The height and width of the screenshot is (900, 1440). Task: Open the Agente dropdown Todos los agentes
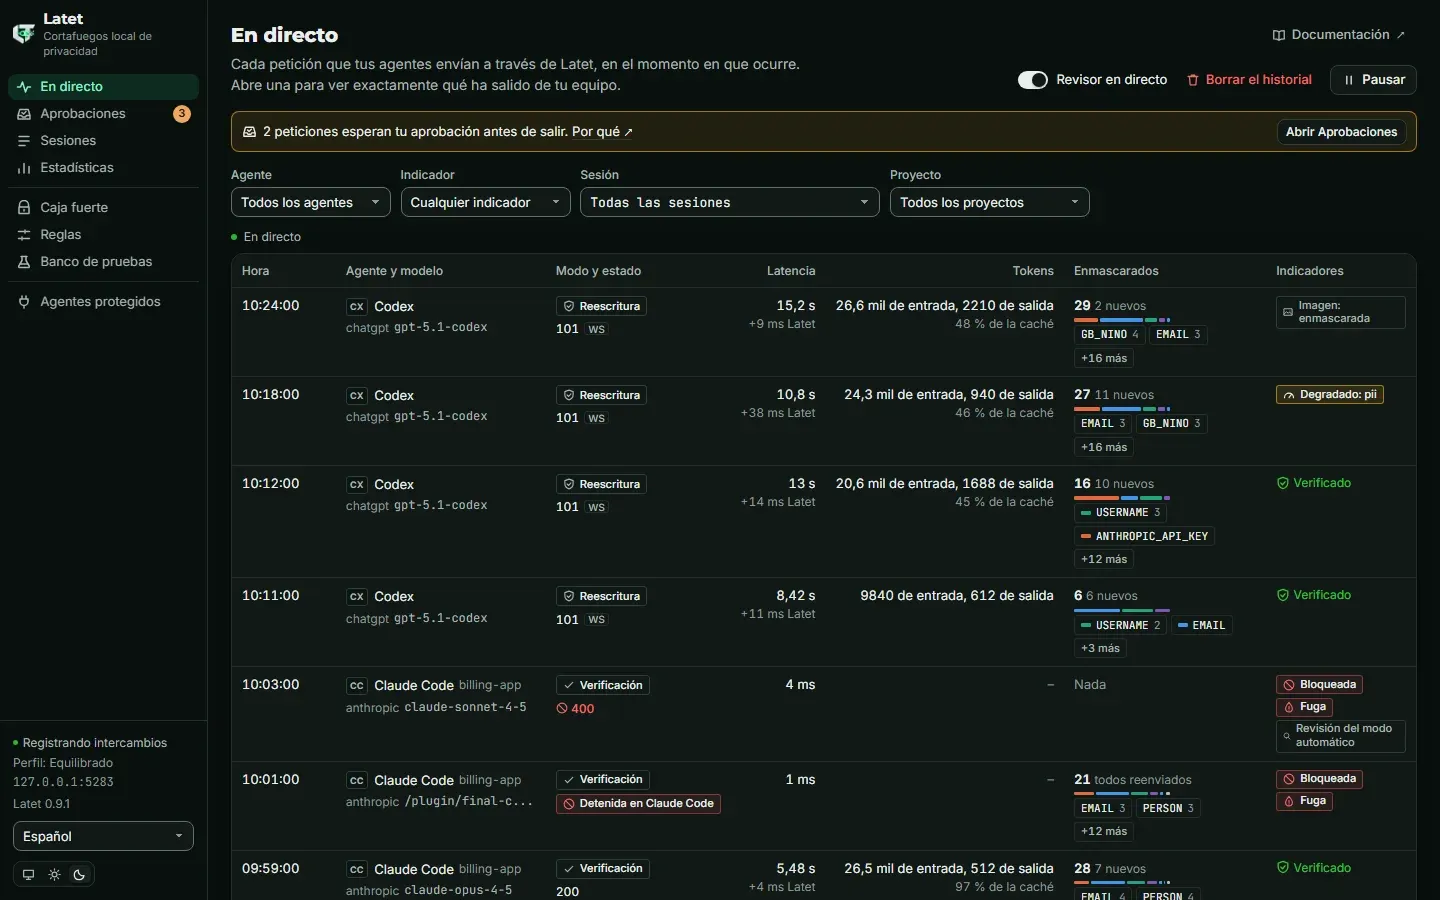pyautogui.click(x=310, y=202)
